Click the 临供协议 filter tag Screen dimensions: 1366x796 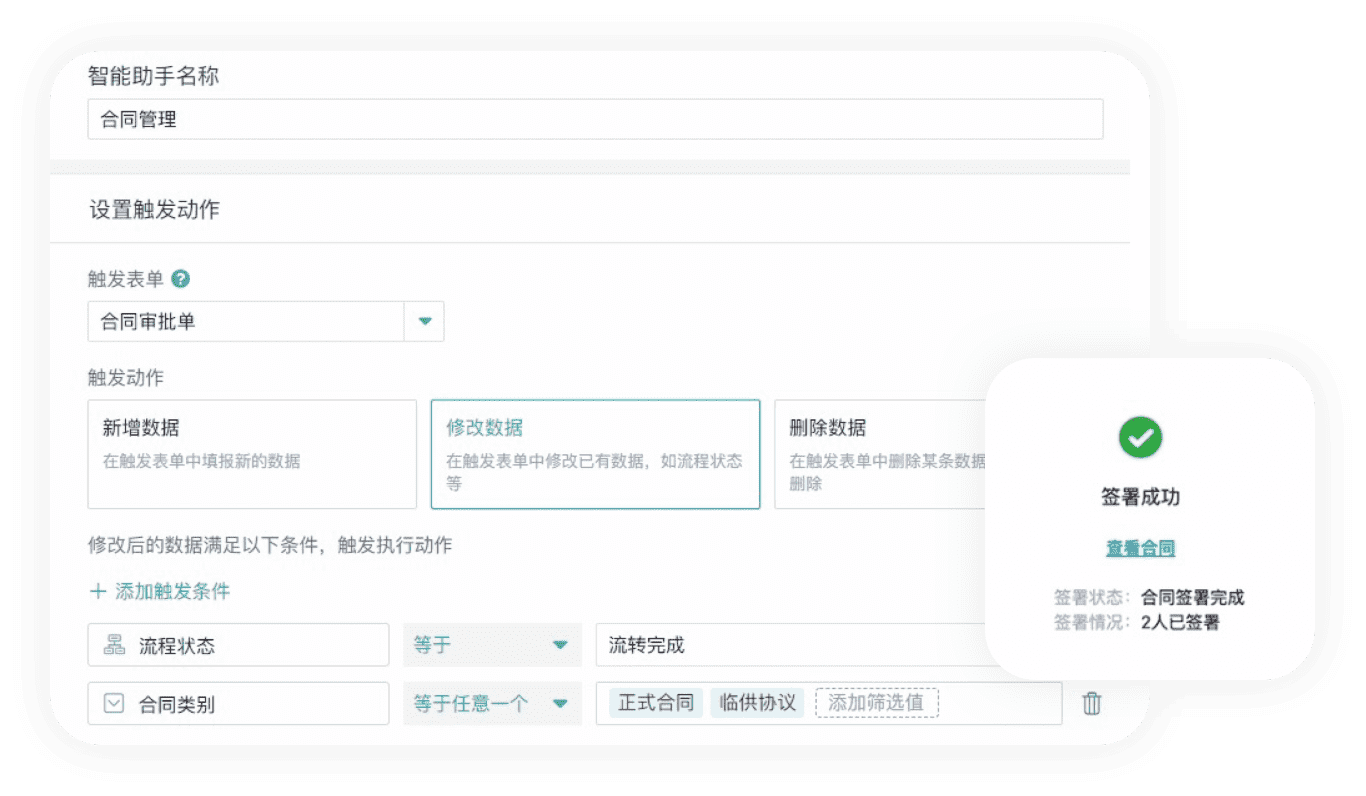(x=758, y=702)
